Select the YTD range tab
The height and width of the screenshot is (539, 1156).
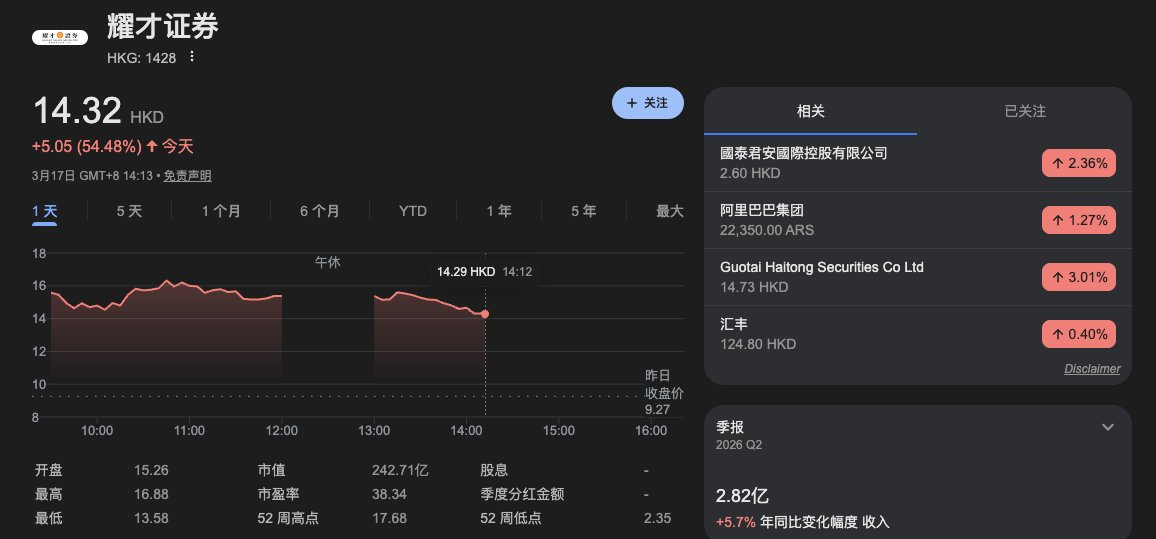(413, 212)
